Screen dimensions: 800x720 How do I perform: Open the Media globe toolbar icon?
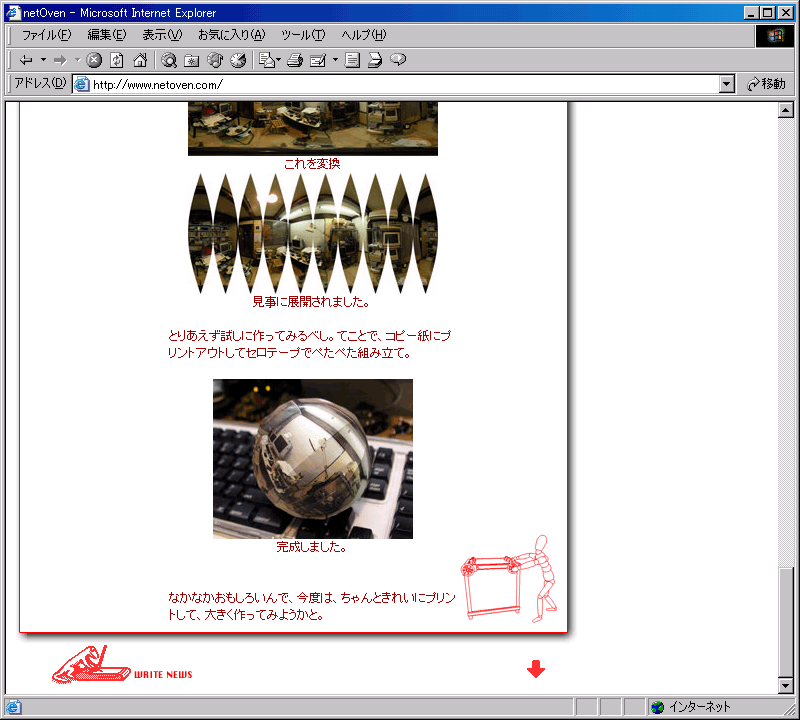[x=215, y=60]
